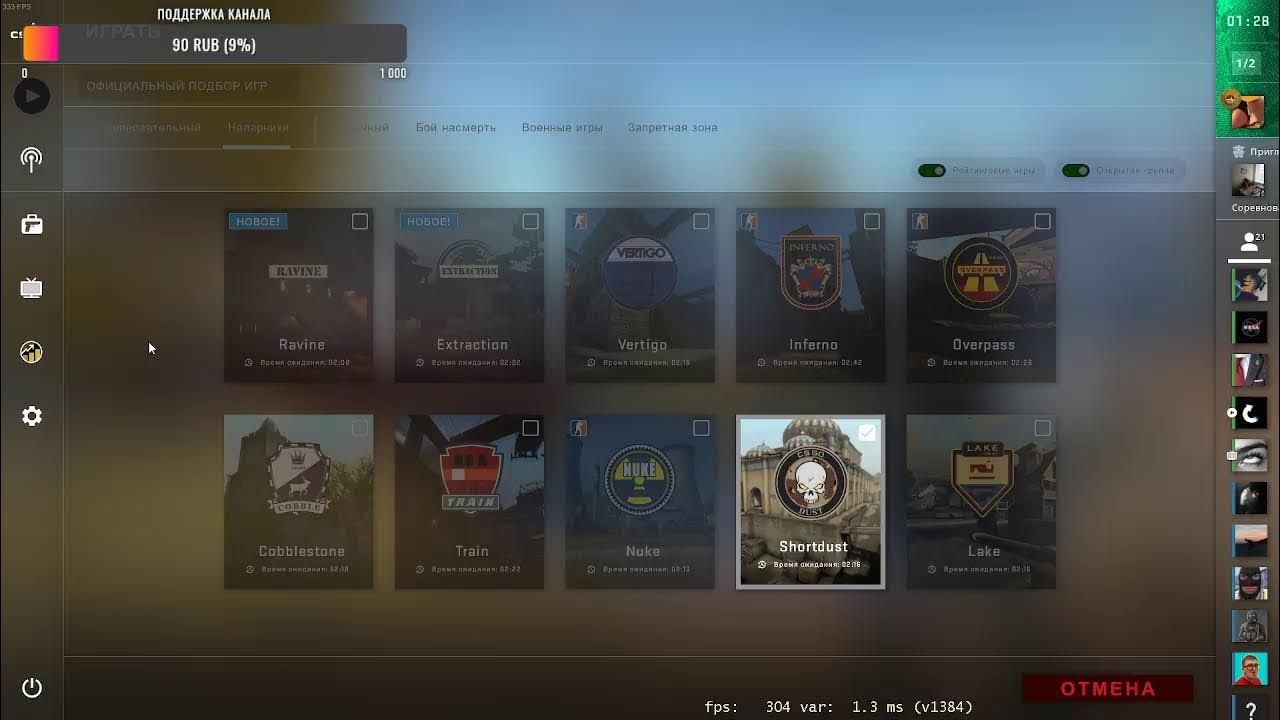Click the operator icon on Nuke card
1280x720 pixels.
click(x=579, y=428)
